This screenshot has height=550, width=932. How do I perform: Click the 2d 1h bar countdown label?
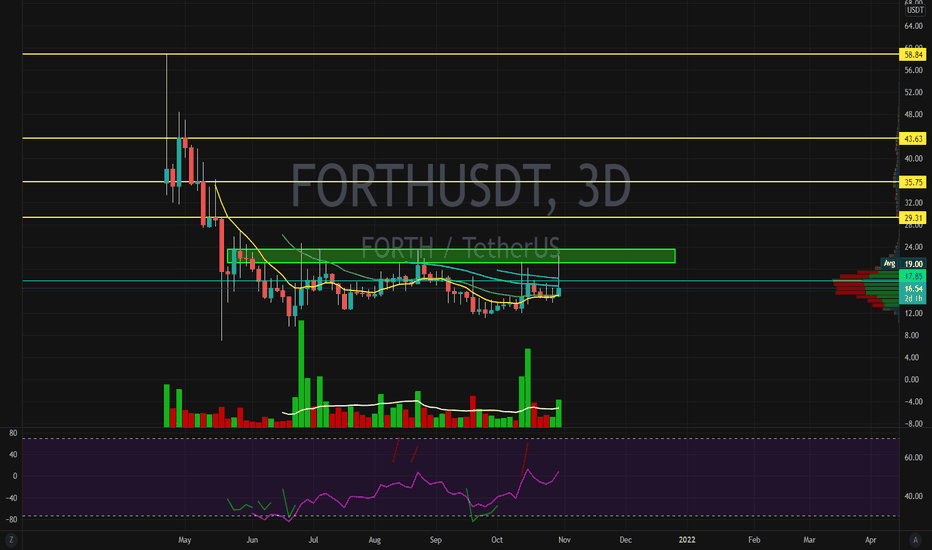click(913, 298)
